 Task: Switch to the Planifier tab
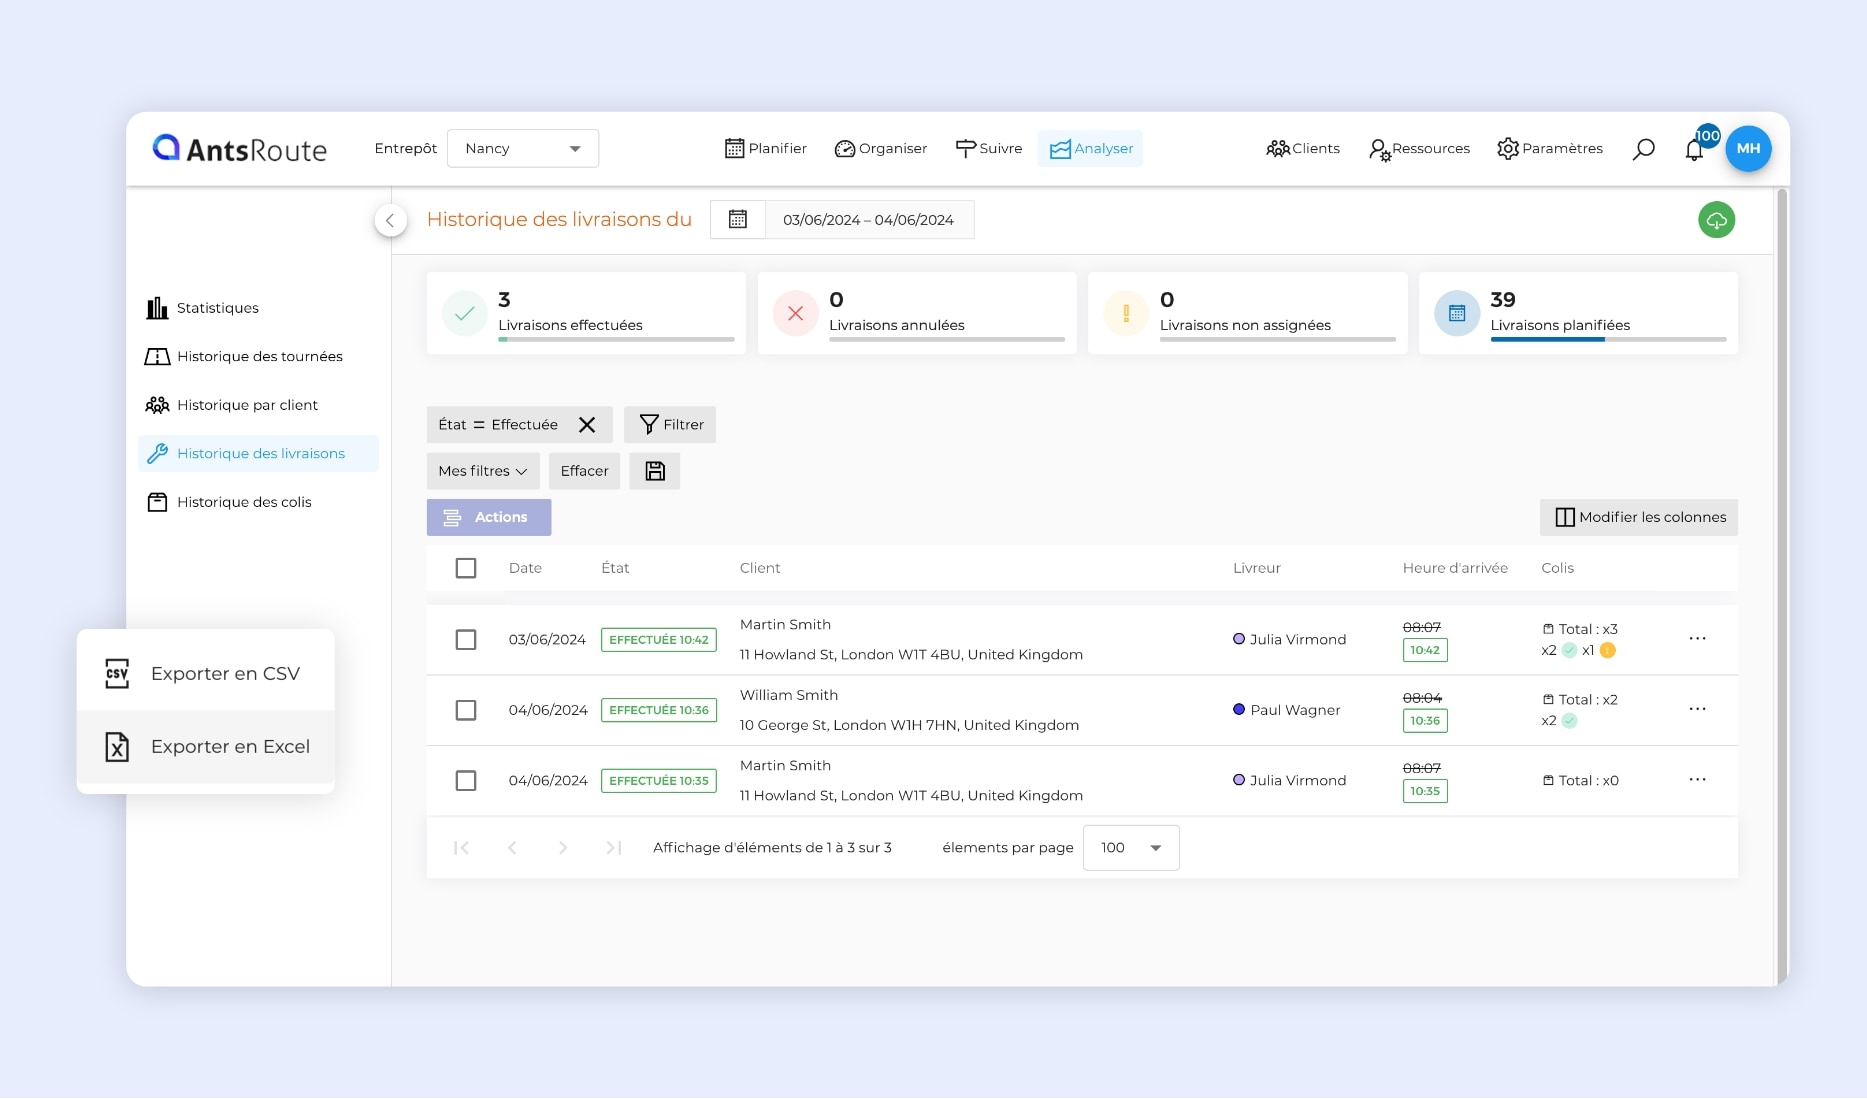click(x=766, y=149)
